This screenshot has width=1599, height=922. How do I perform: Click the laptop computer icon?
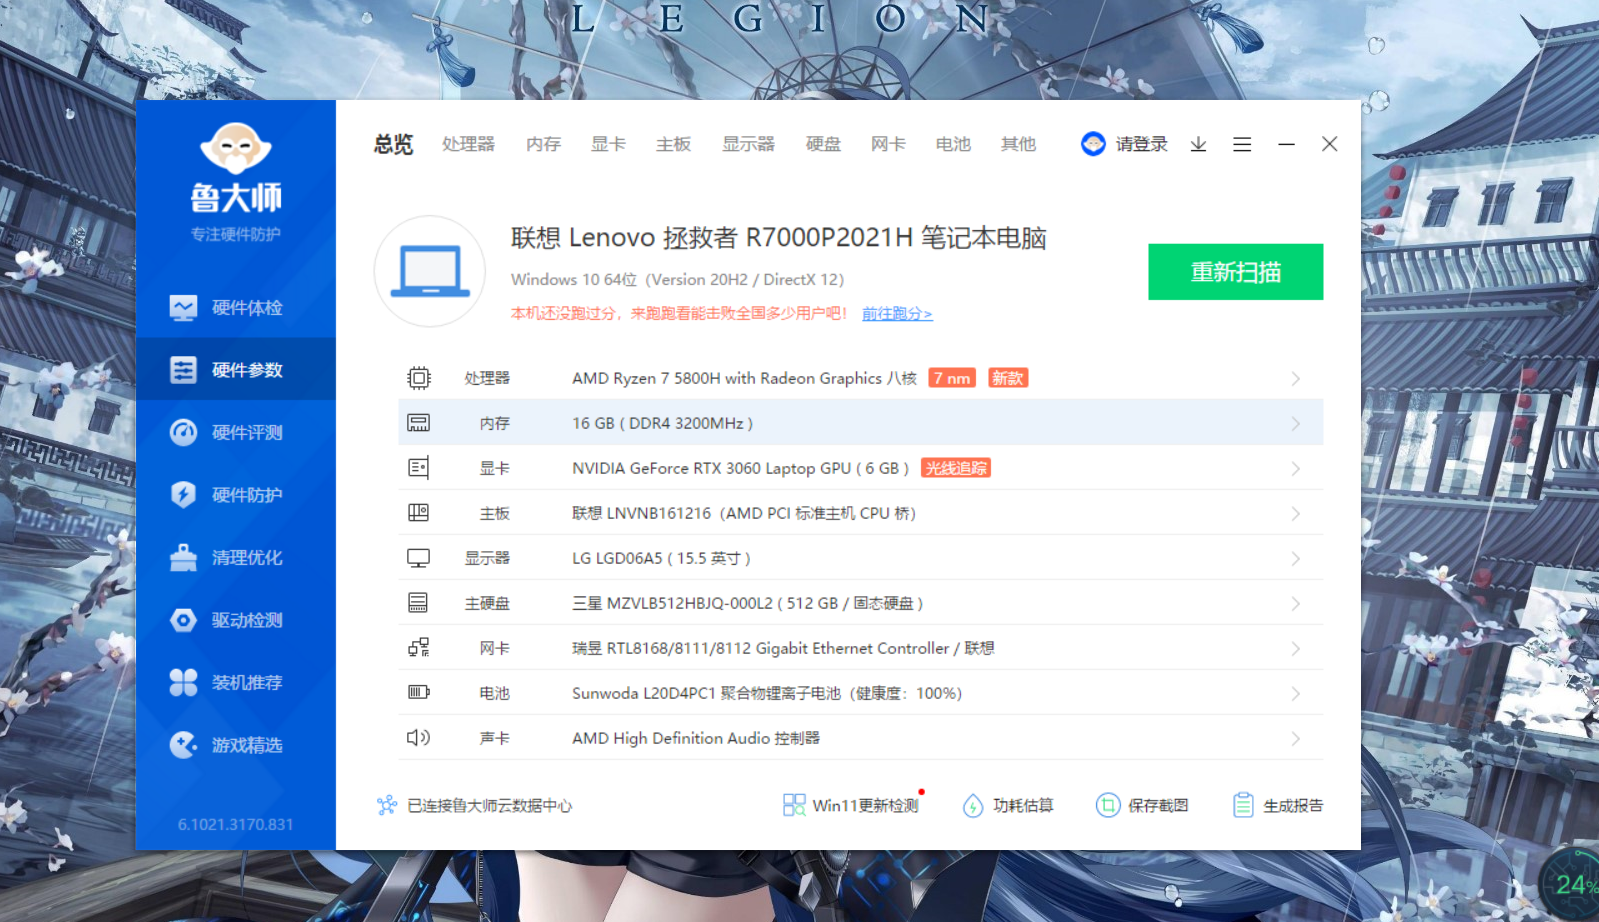430,271
